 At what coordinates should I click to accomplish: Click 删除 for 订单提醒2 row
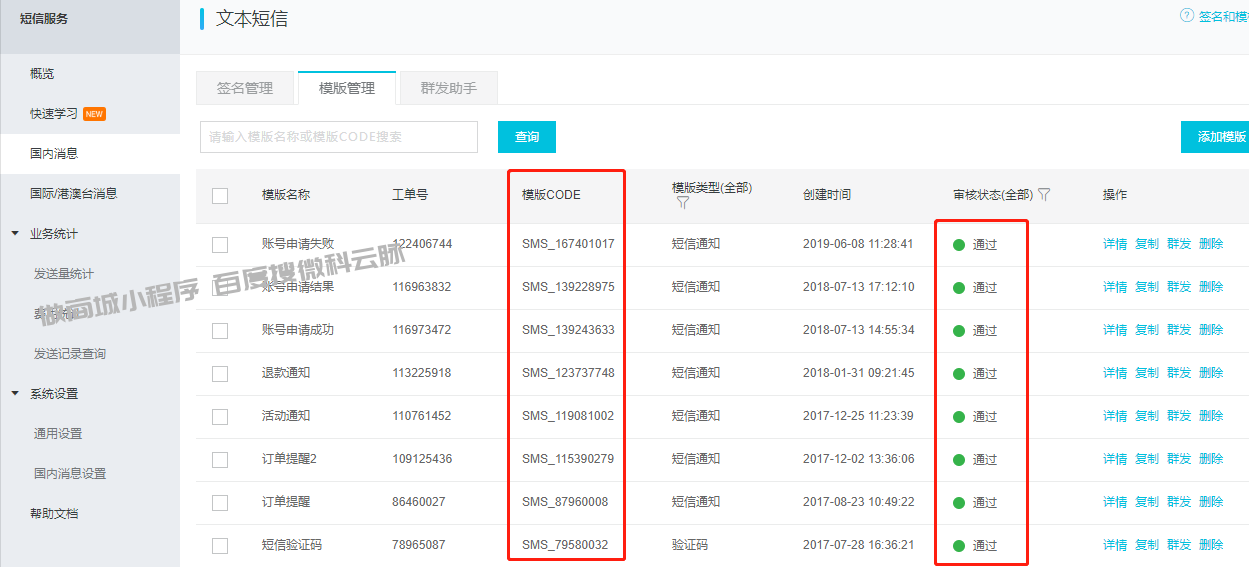tap(1211, 459)
